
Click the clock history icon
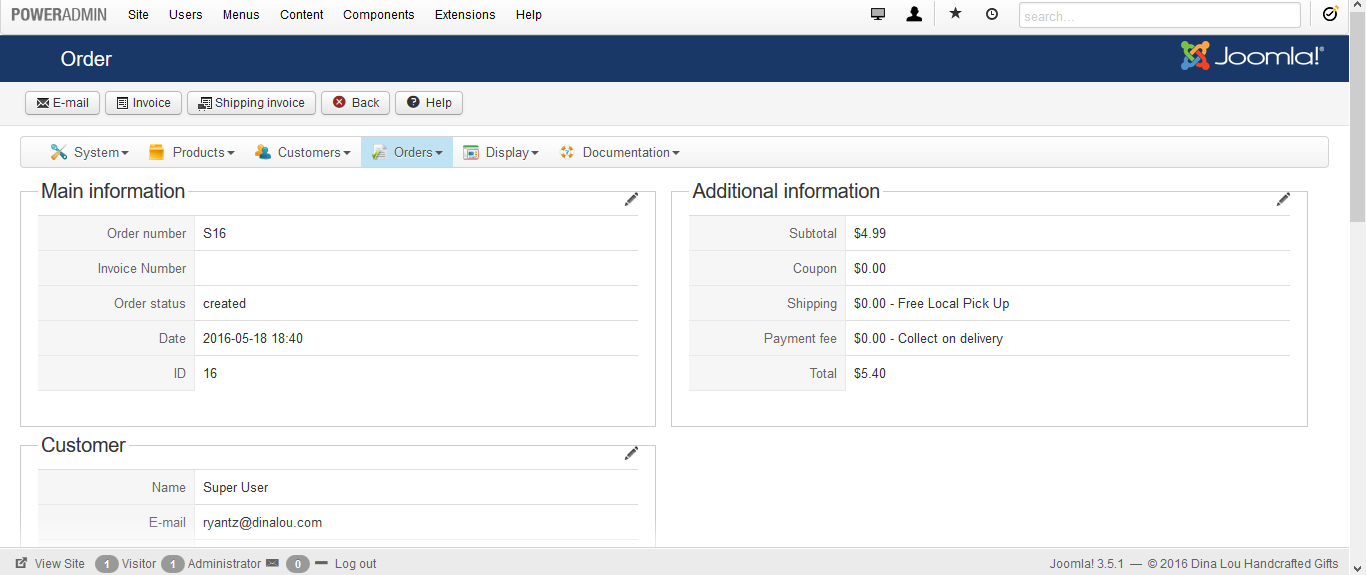tap(991, 14)
